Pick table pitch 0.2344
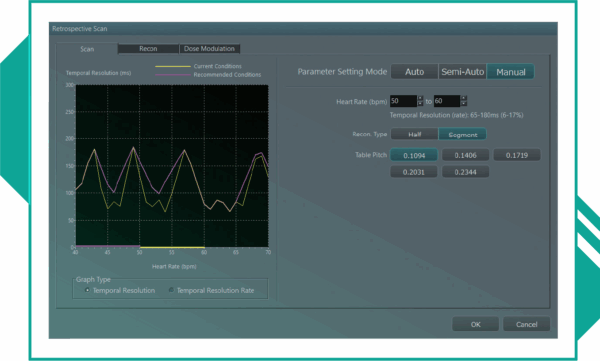This screenshot has height=361, width=600. (465, 172)
